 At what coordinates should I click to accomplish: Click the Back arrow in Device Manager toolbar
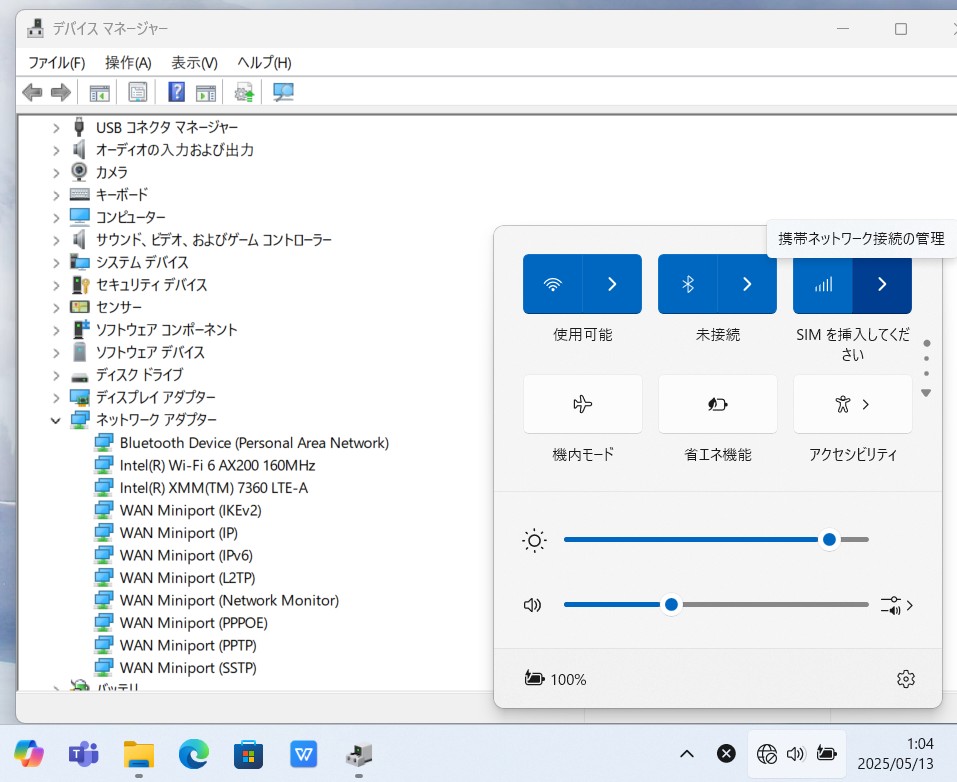[x=32, y=93]
